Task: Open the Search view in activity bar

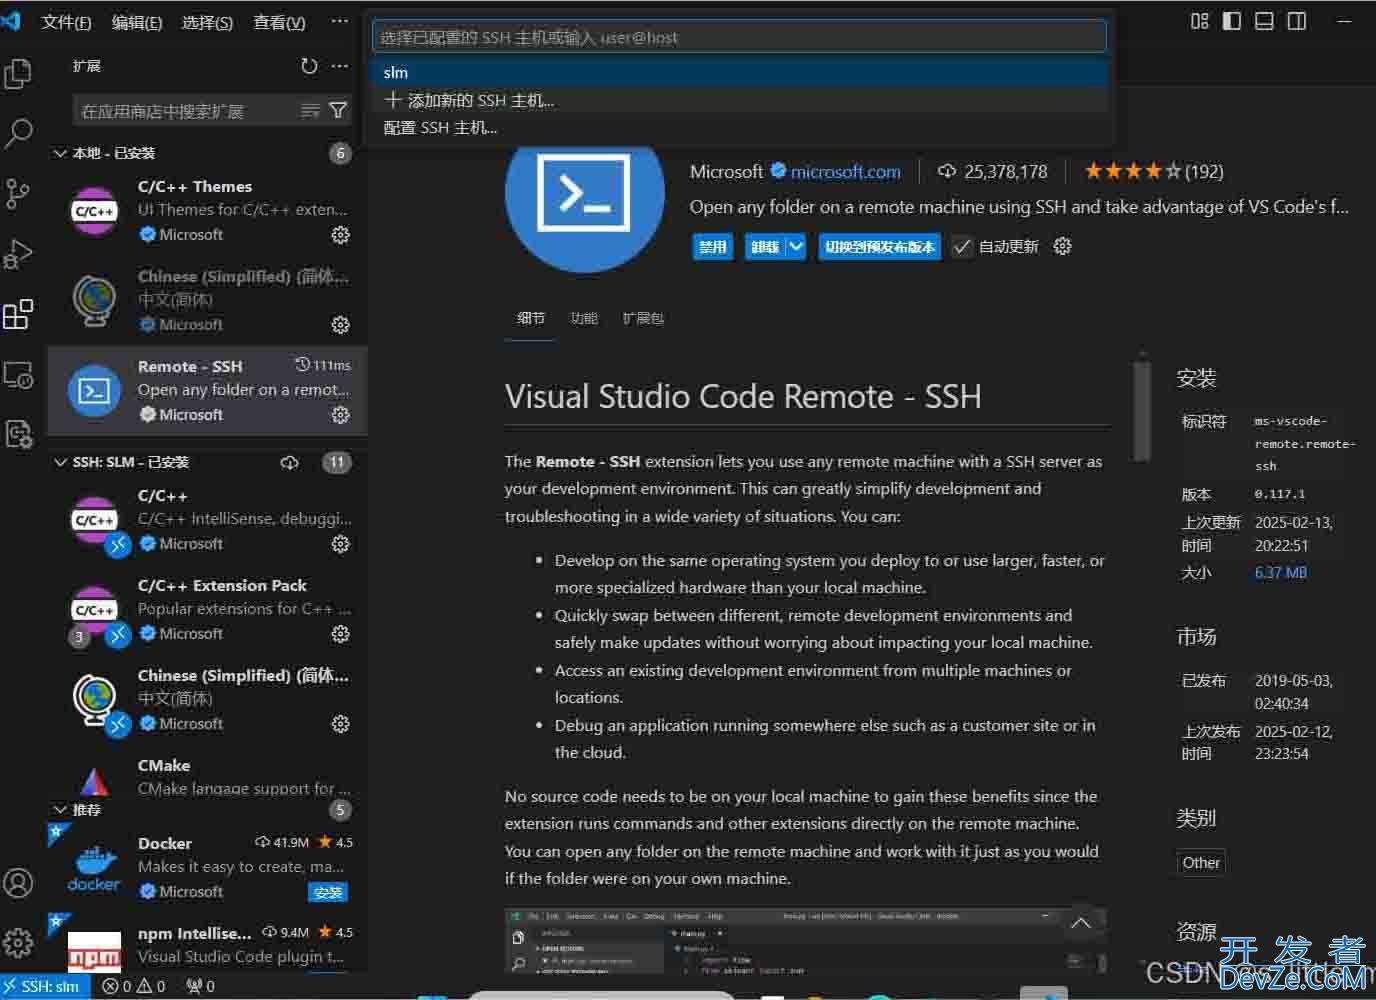Action: coord(18,133)
